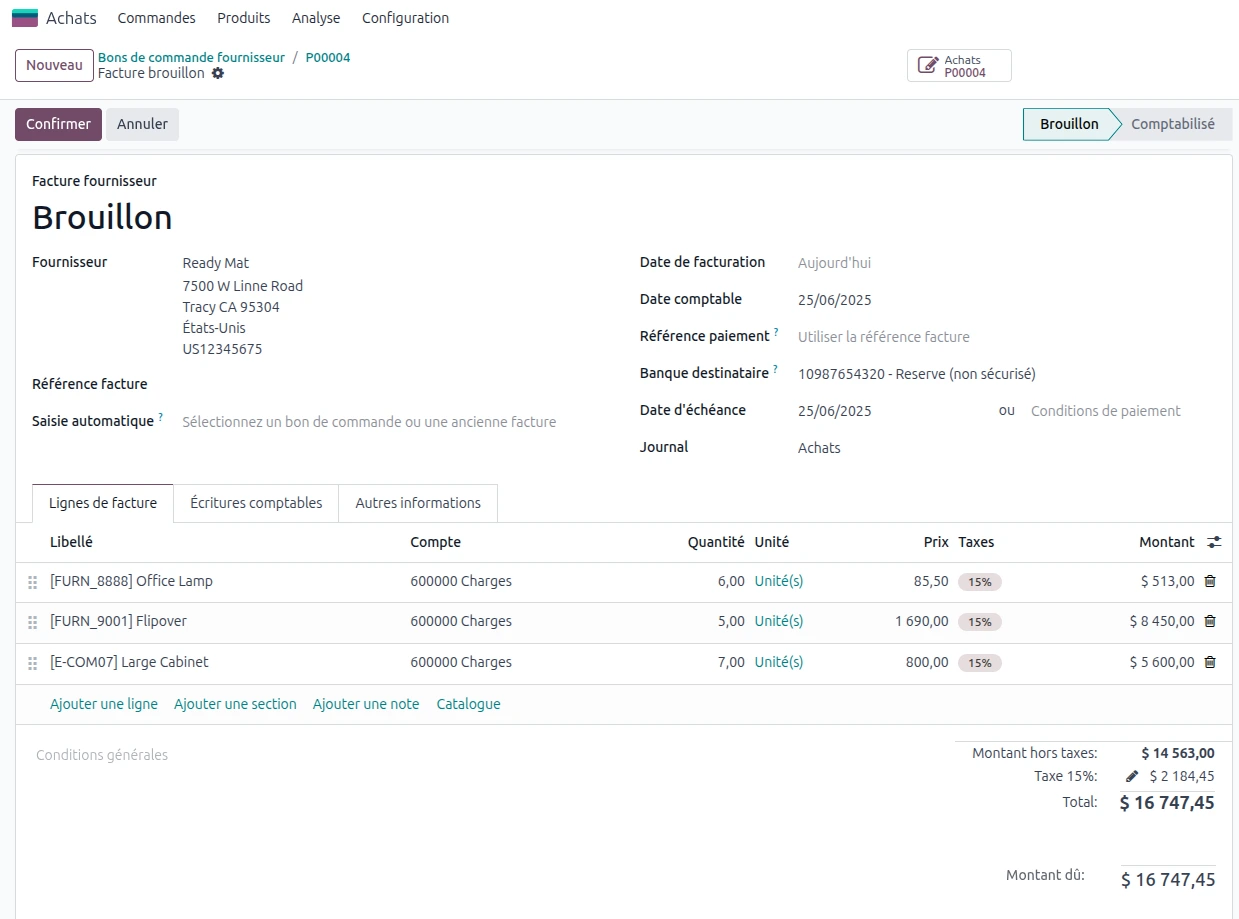Image resolution: width=1239 pixels, height=919 pixels.
Task: Click Ajouter une section
Action: 235,704
